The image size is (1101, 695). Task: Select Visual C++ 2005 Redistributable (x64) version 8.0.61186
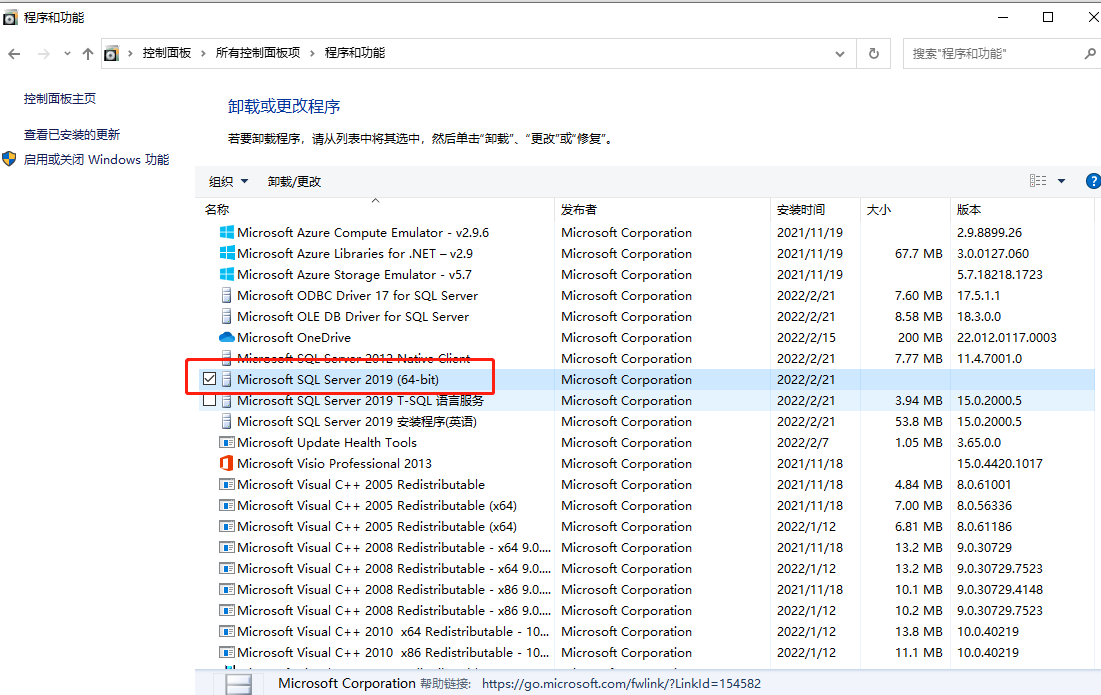tap(377, 527)
